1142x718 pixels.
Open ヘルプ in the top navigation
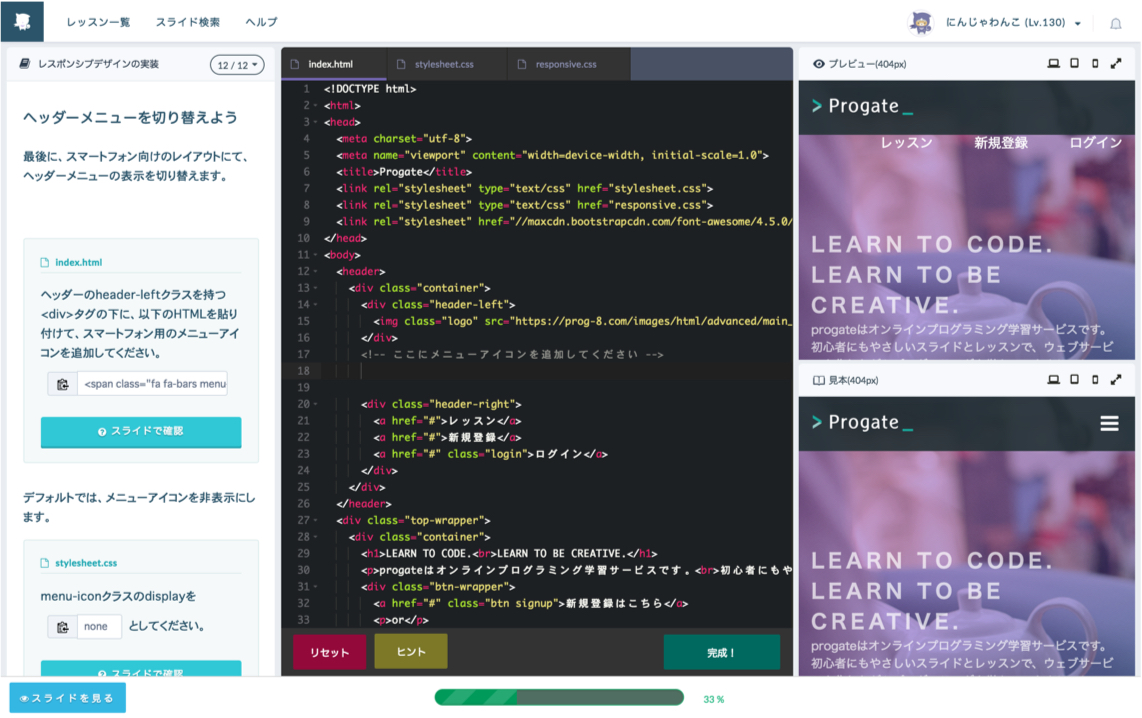(261, 22)
